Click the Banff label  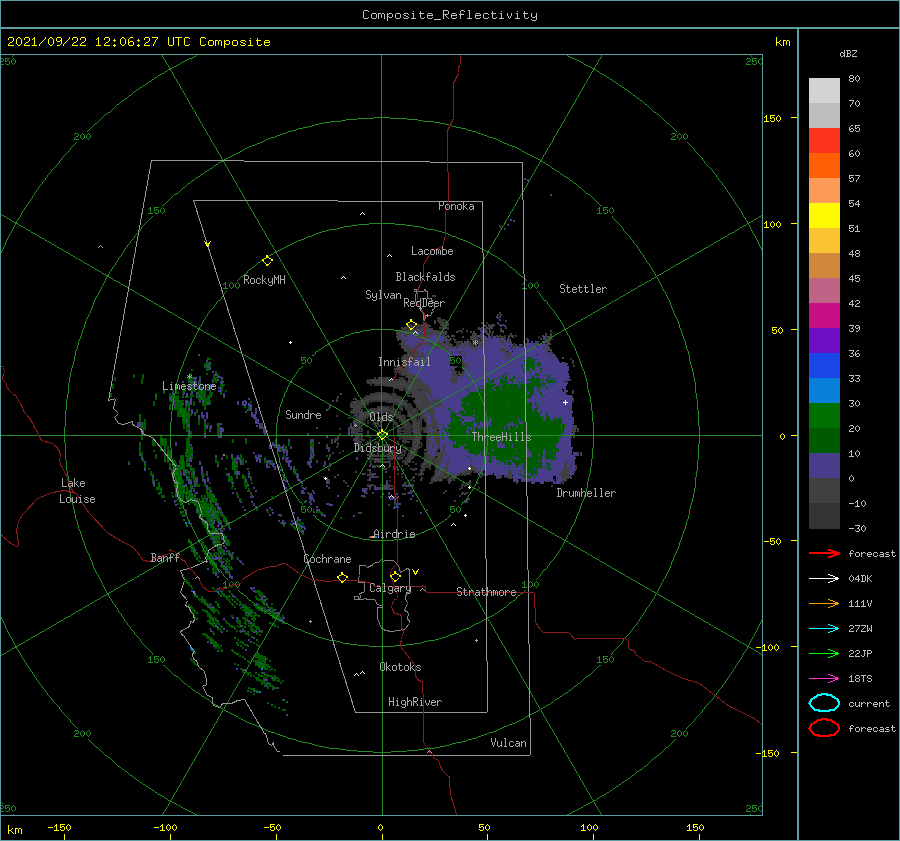point(165,557)
